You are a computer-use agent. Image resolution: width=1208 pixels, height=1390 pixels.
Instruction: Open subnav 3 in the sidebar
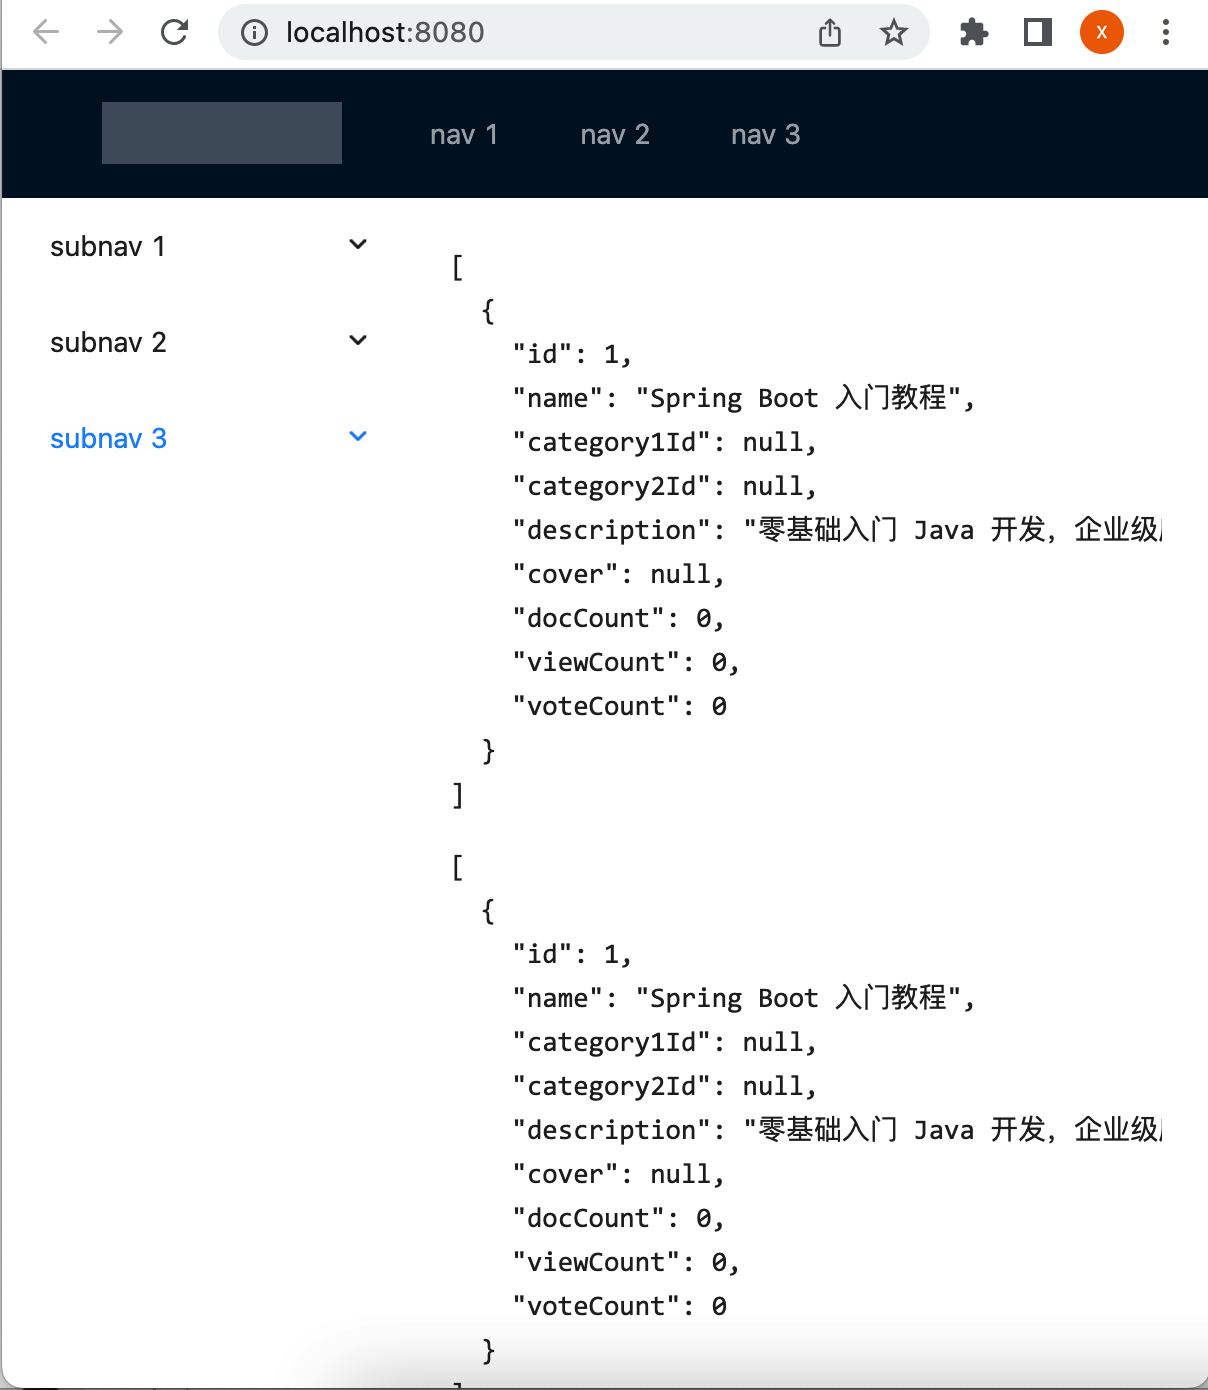pos(108,438)
